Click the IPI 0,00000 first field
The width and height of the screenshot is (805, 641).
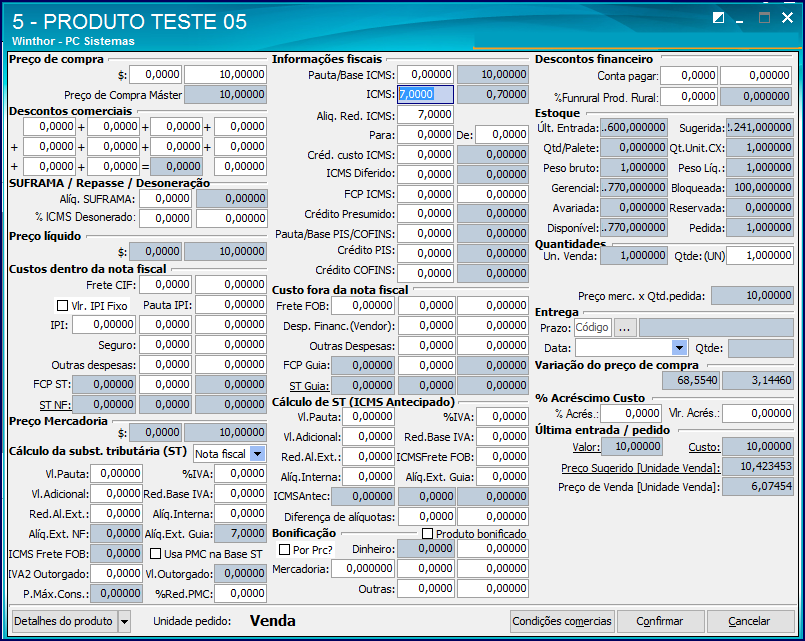point(104,325)
